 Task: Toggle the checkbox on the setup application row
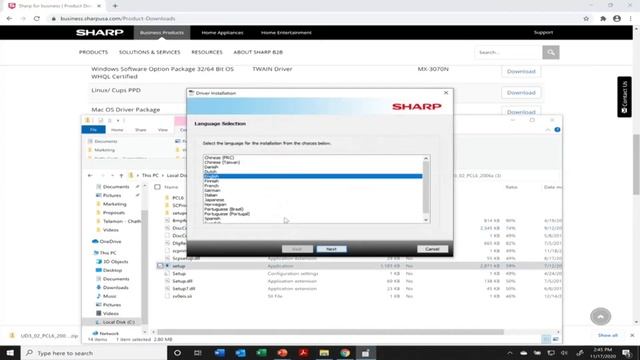[x=160, y=266]
